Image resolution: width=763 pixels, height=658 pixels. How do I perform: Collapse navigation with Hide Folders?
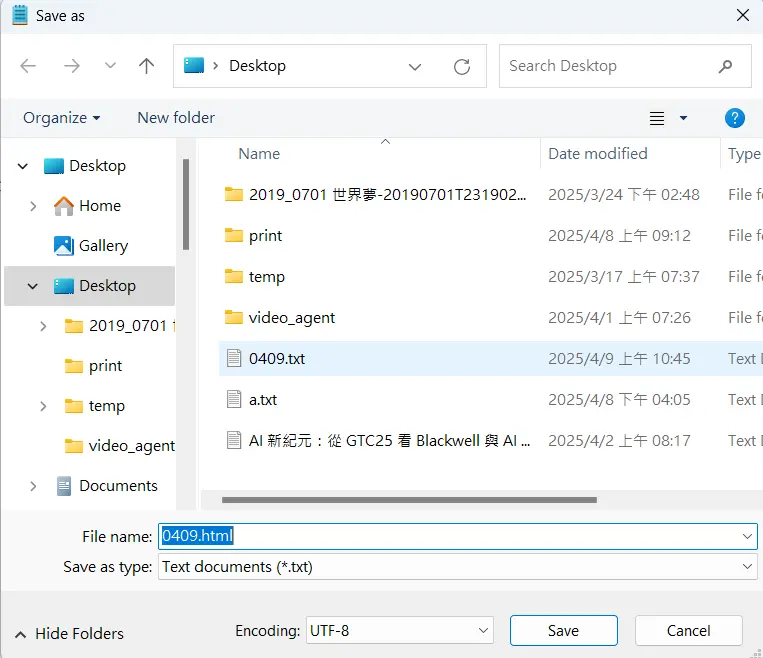tap(69, 633)
